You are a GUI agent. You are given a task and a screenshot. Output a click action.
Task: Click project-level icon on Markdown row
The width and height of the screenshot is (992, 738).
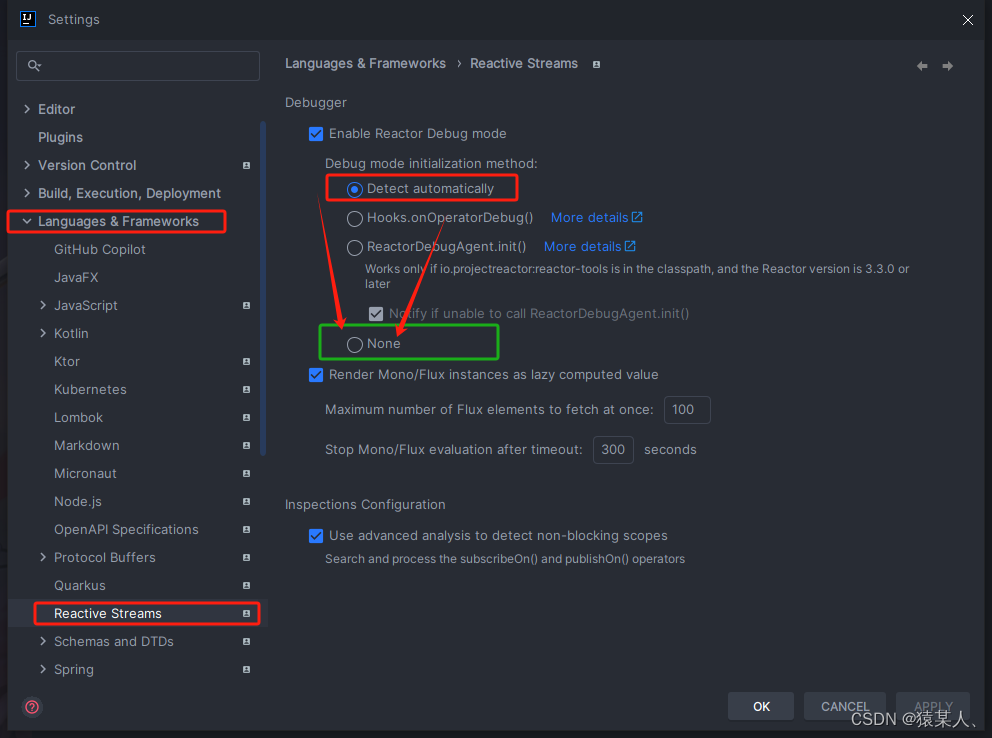coord(246,445)
